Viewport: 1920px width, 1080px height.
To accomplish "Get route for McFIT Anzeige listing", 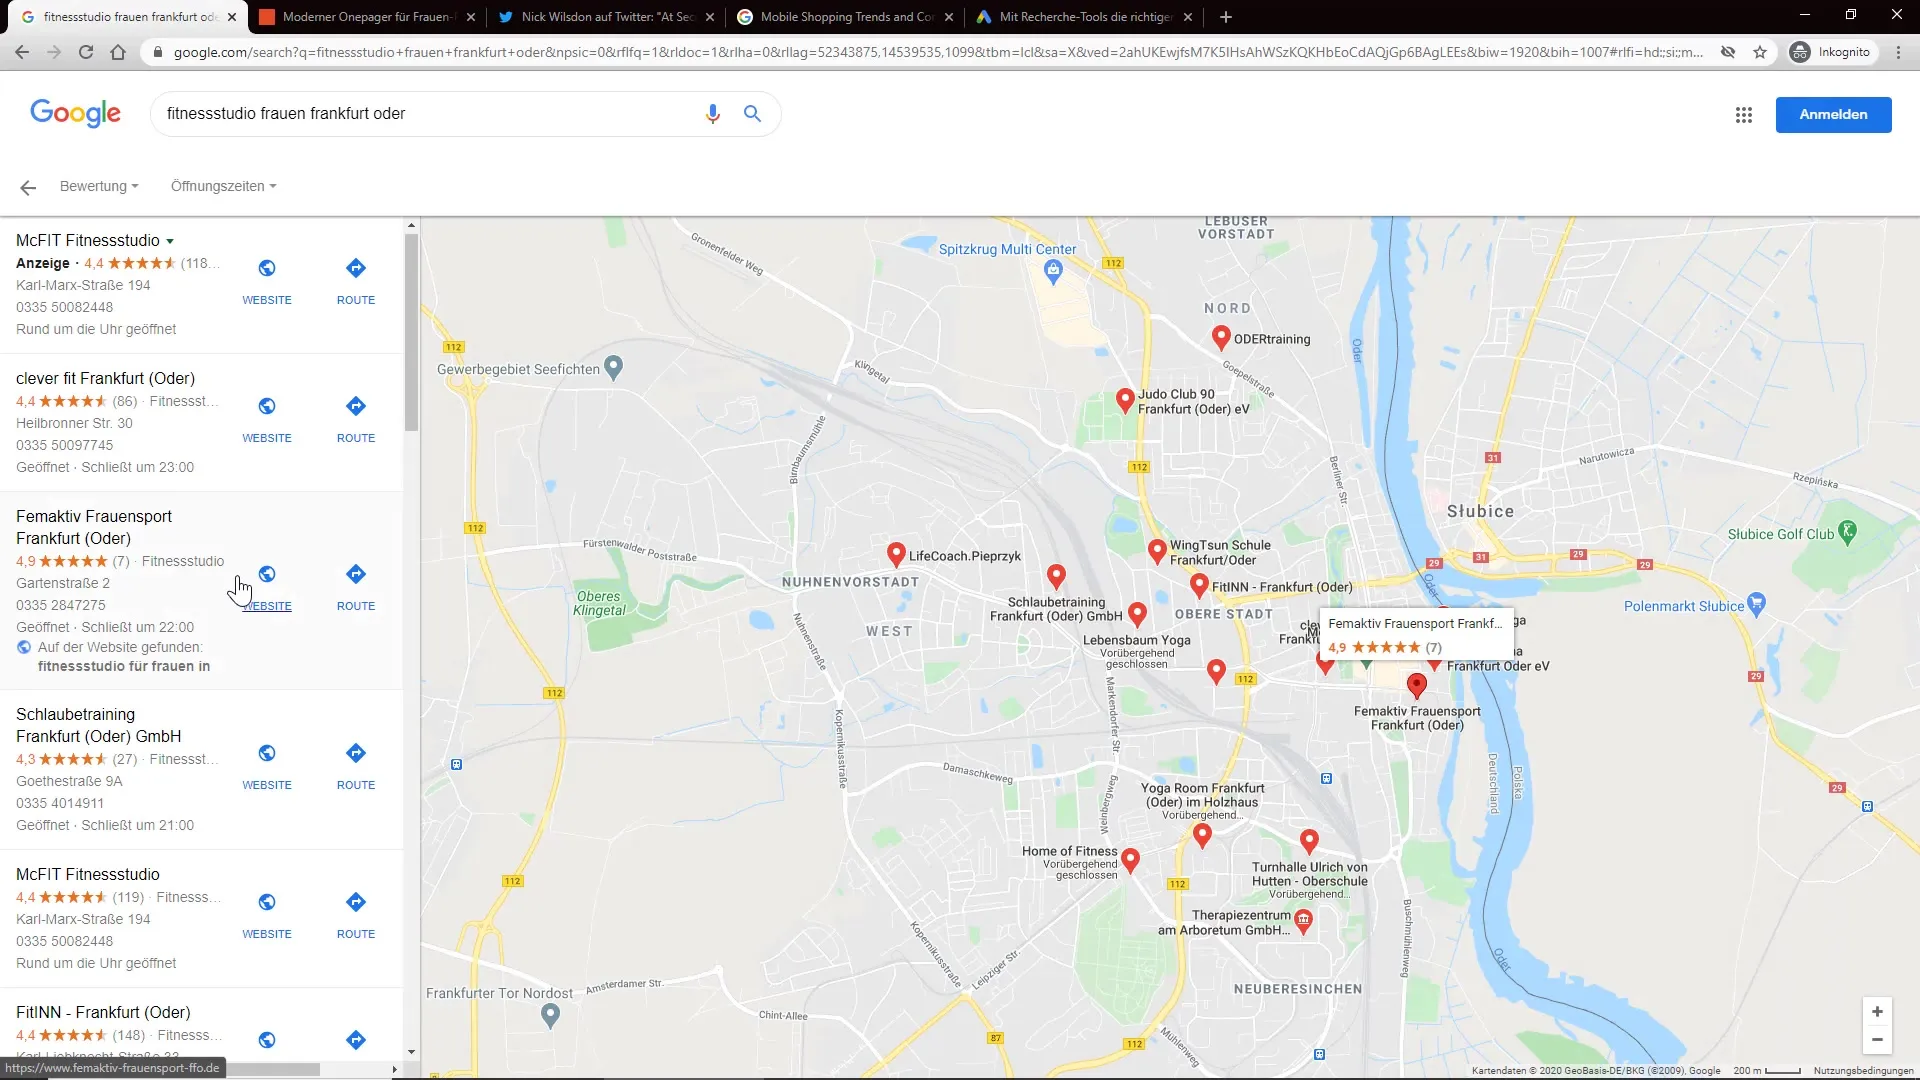I will tap(356, 268).
